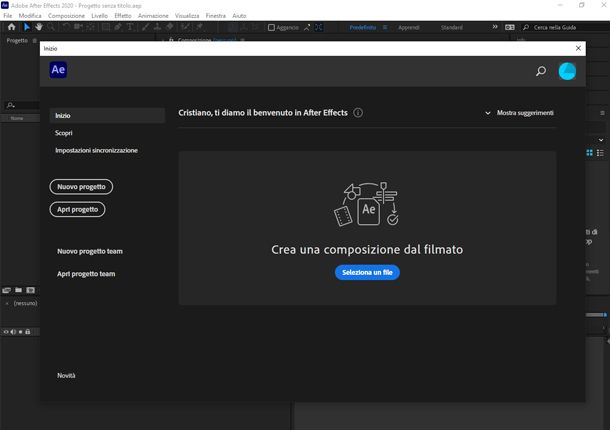
Task: Toggle the full-screen snapping icon beside Aggancio
Action: pyautogui.click(x=319, y=27)
